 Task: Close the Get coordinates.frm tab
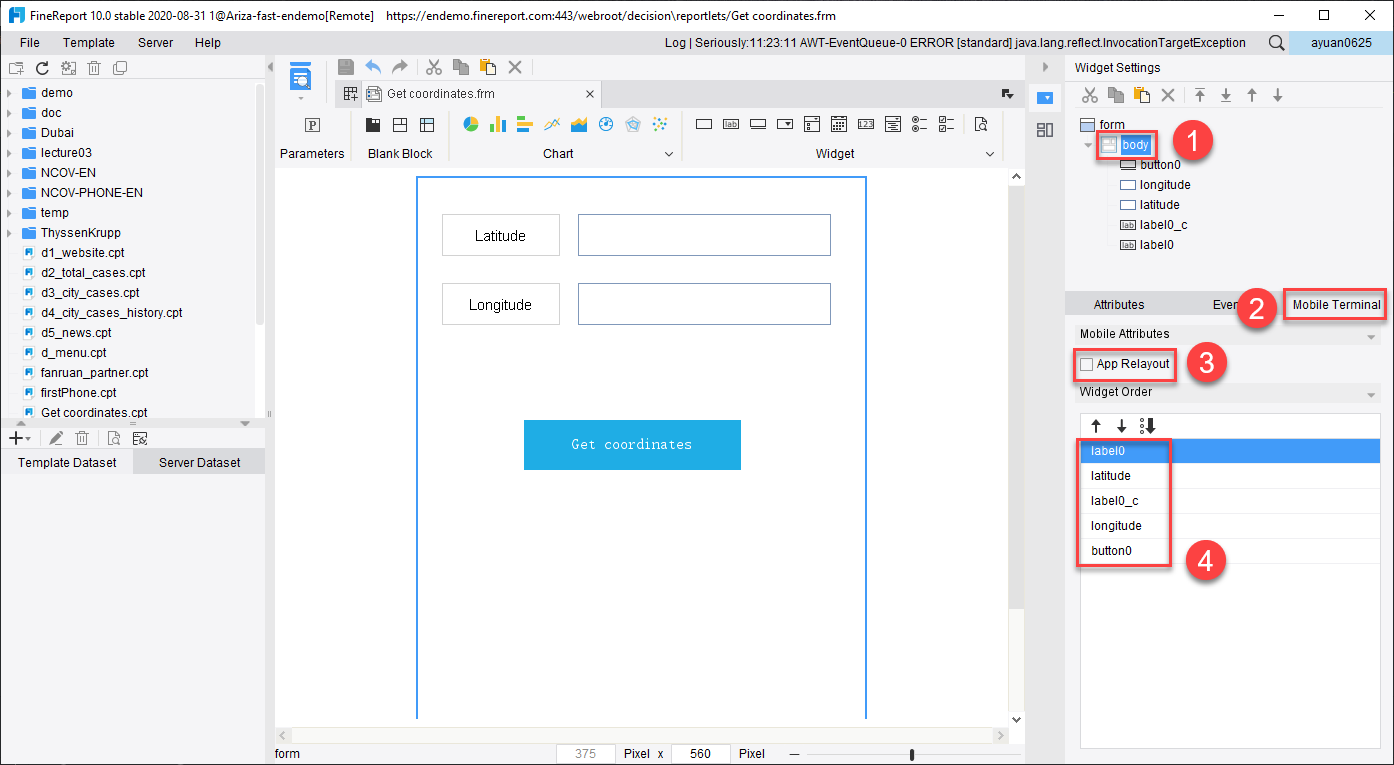click(x=590, y=94)
